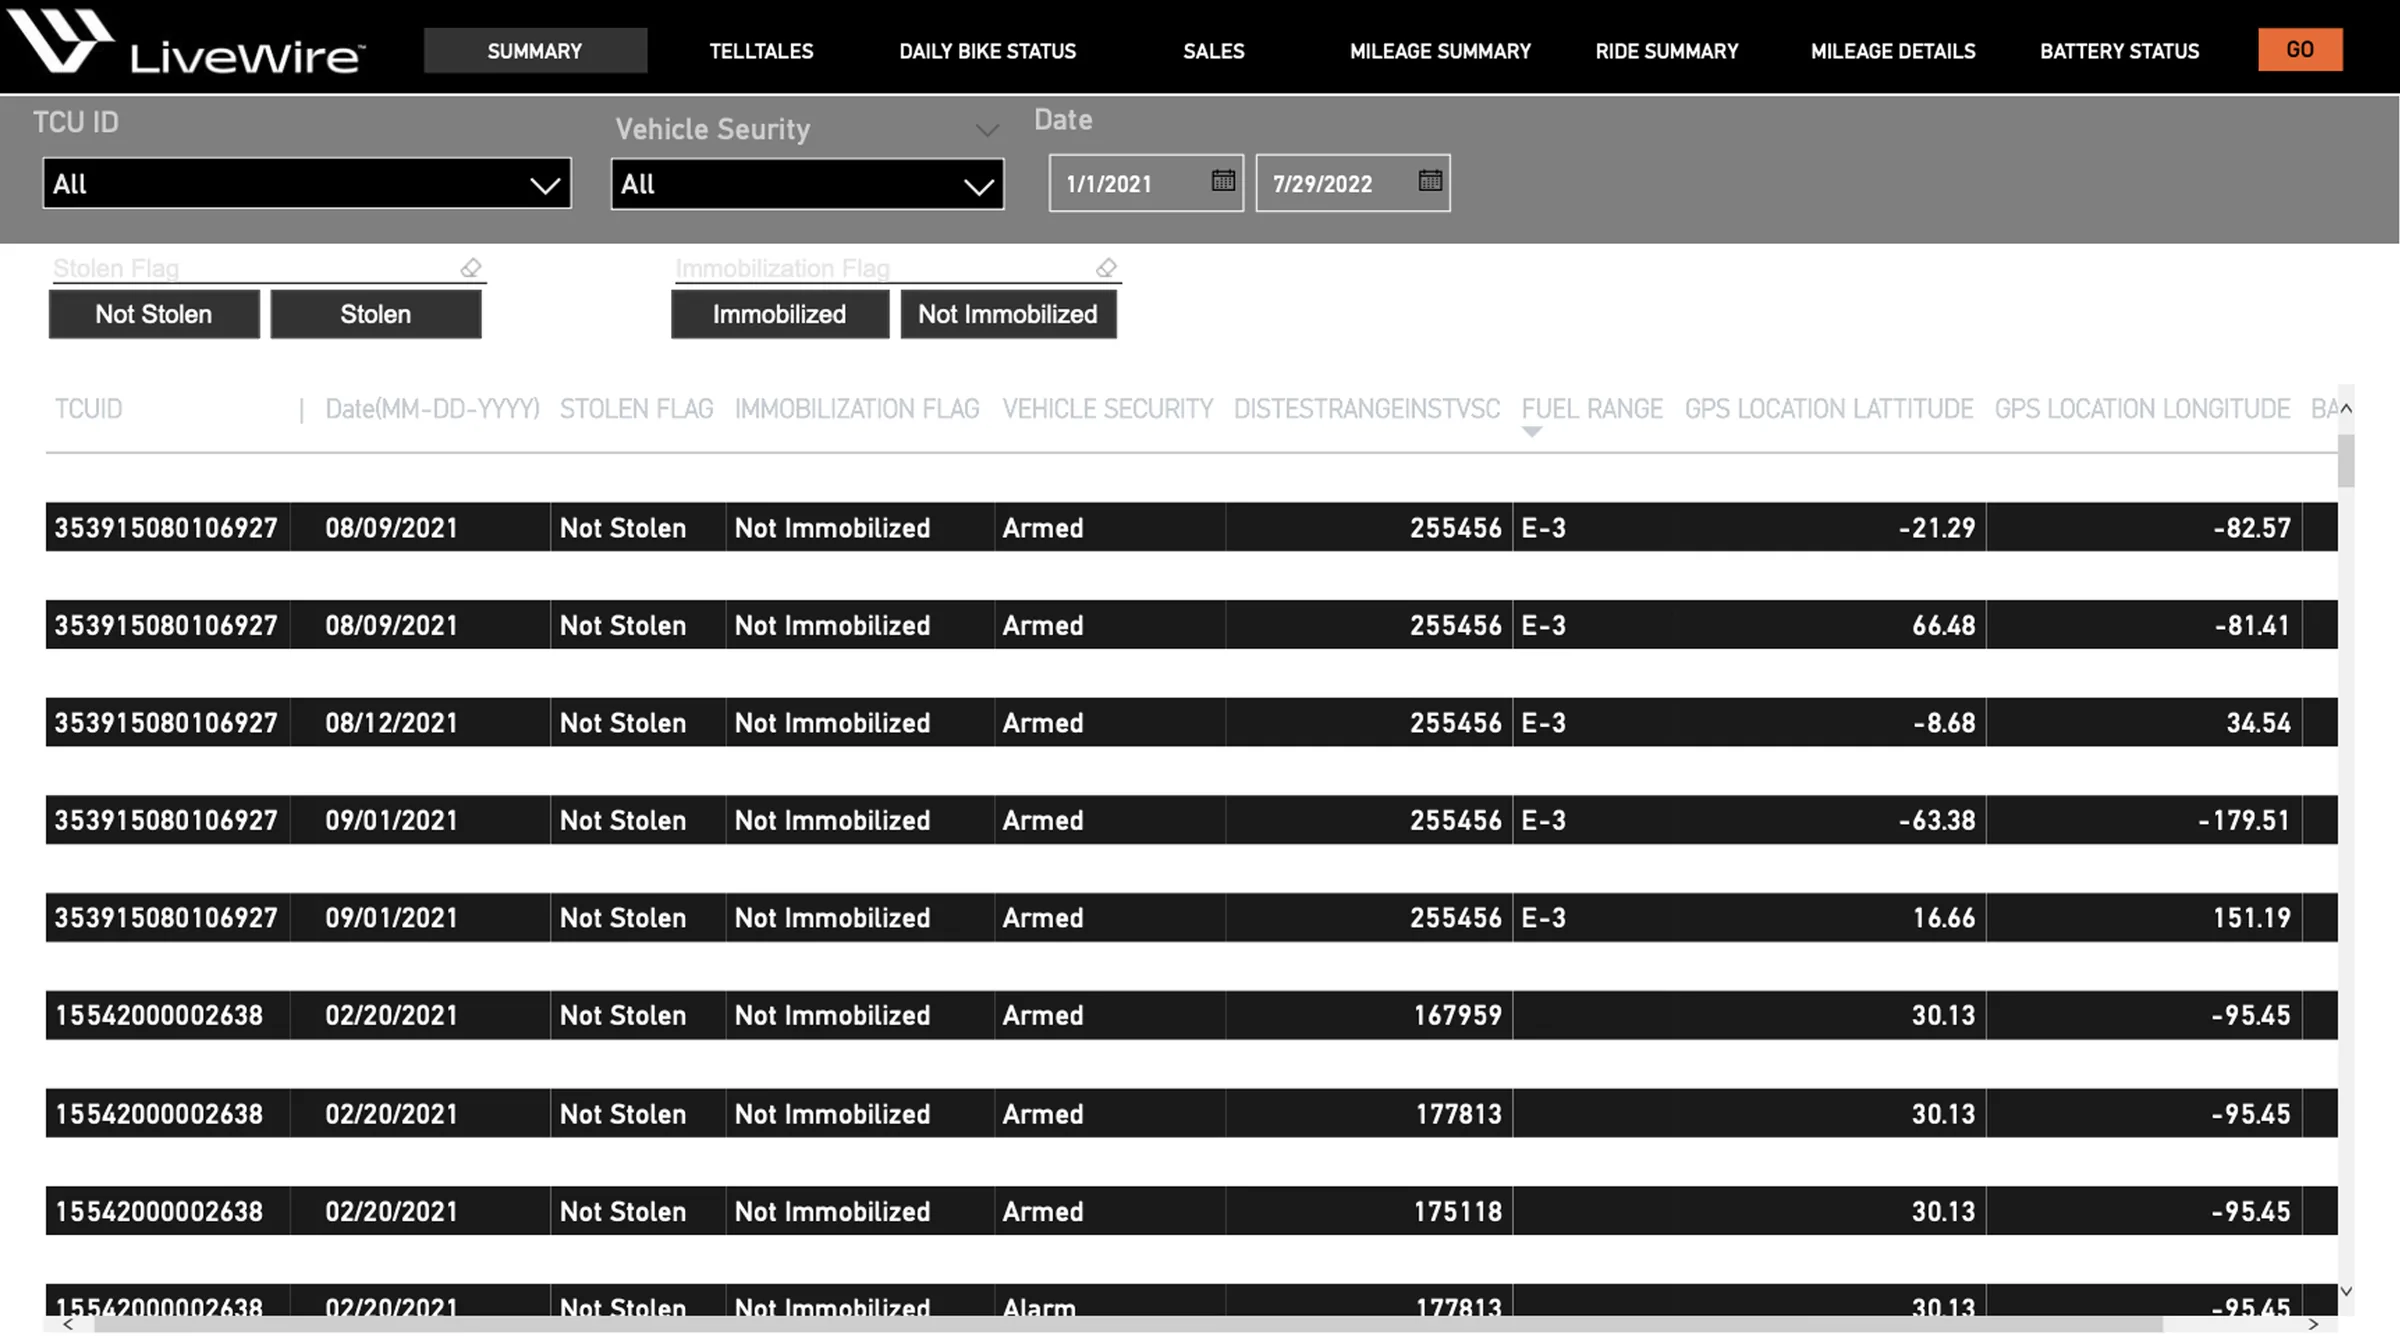Click the orange GO button

pos(2300,49)
